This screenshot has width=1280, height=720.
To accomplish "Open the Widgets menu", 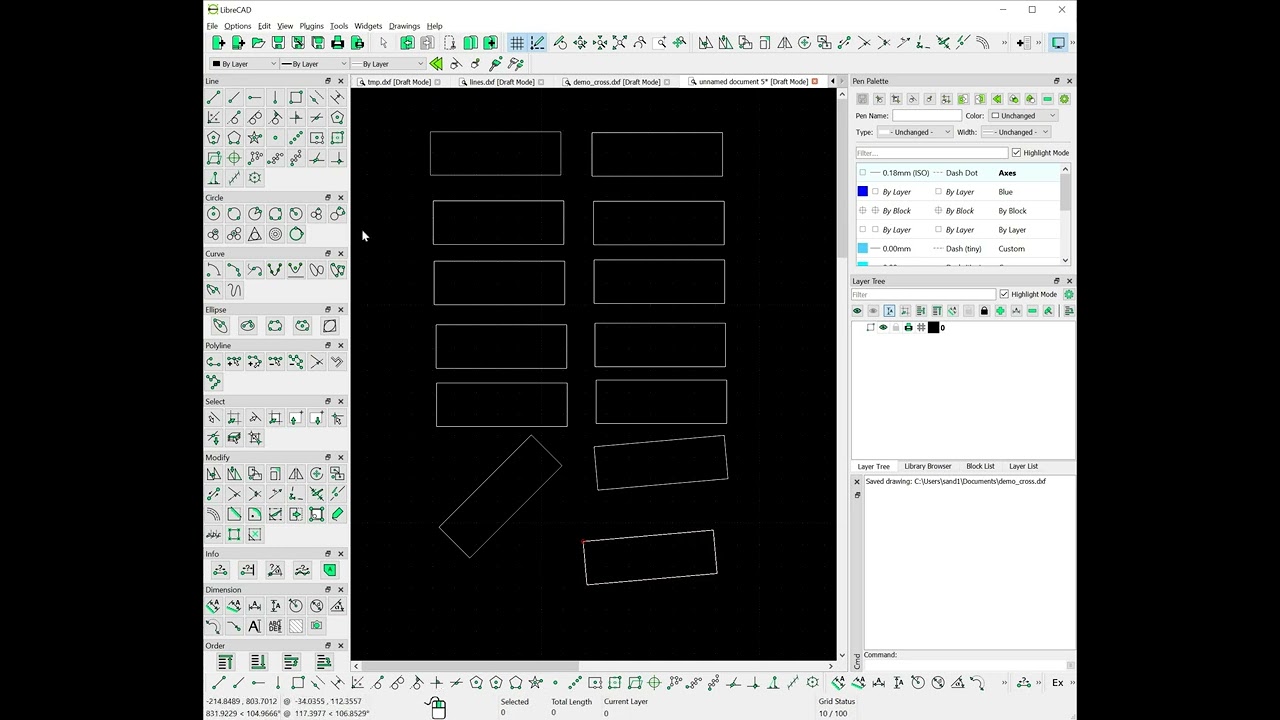I will point(368,26).
